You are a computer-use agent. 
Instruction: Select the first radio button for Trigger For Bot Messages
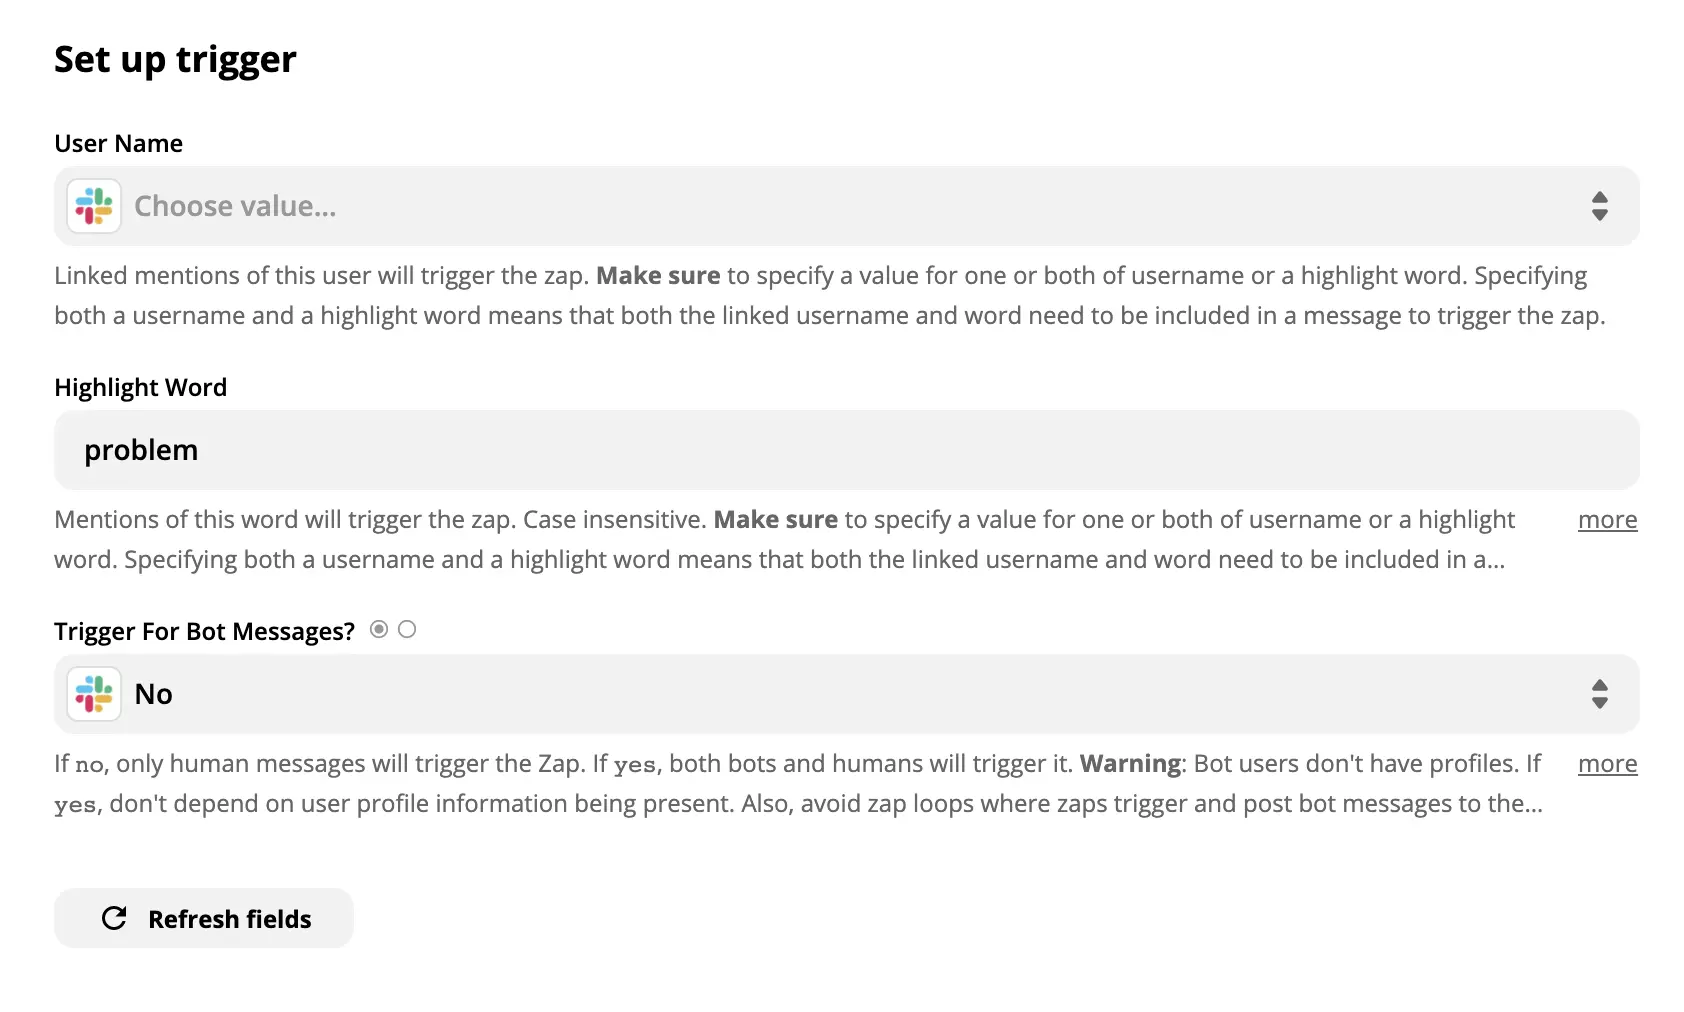[x=378, y=629]
